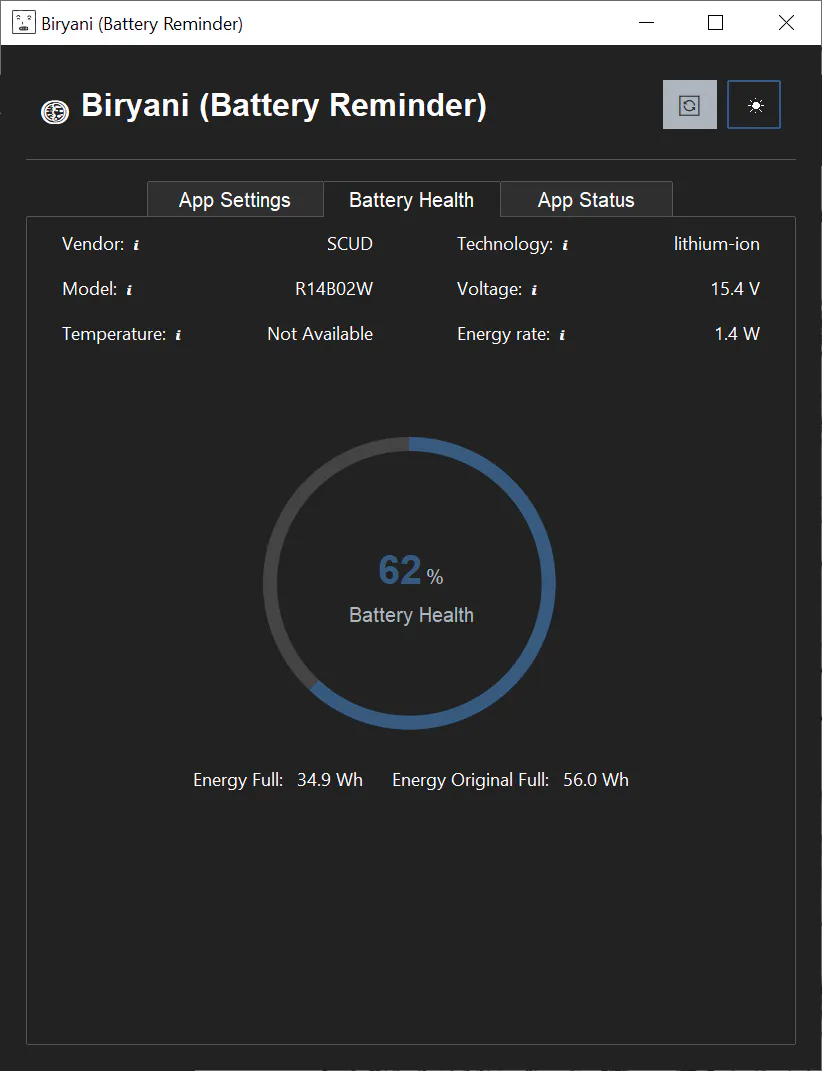The image size is (822, 1071).
Task: Click the vendor value SCUD
Action: [350, 244]
